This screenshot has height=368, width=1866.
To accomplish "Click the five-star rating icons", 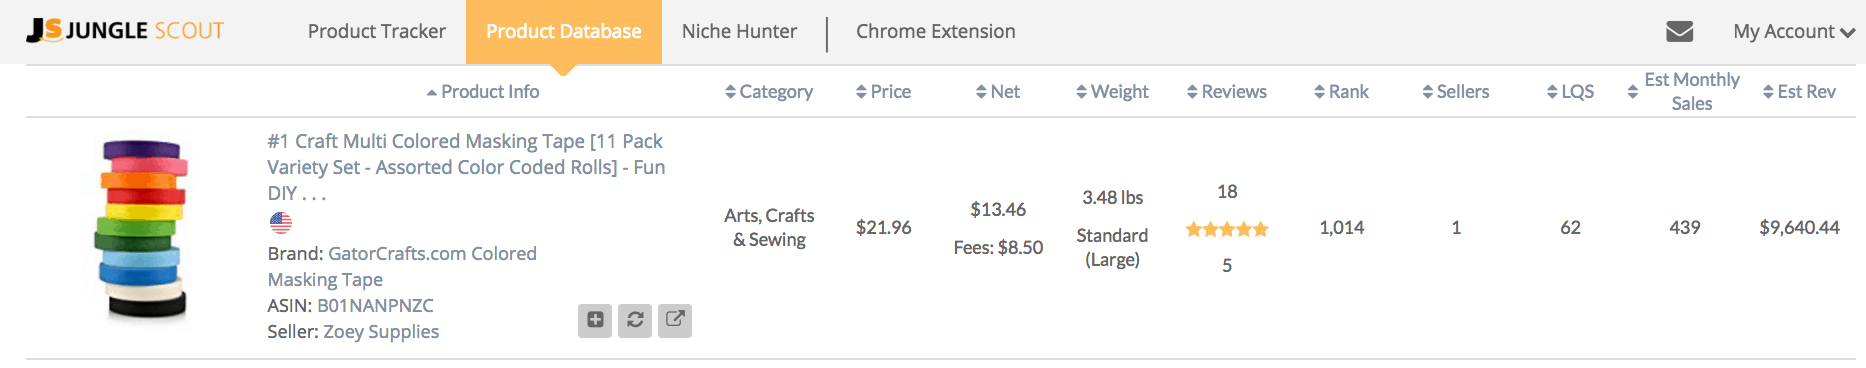I will (1227, 229).
